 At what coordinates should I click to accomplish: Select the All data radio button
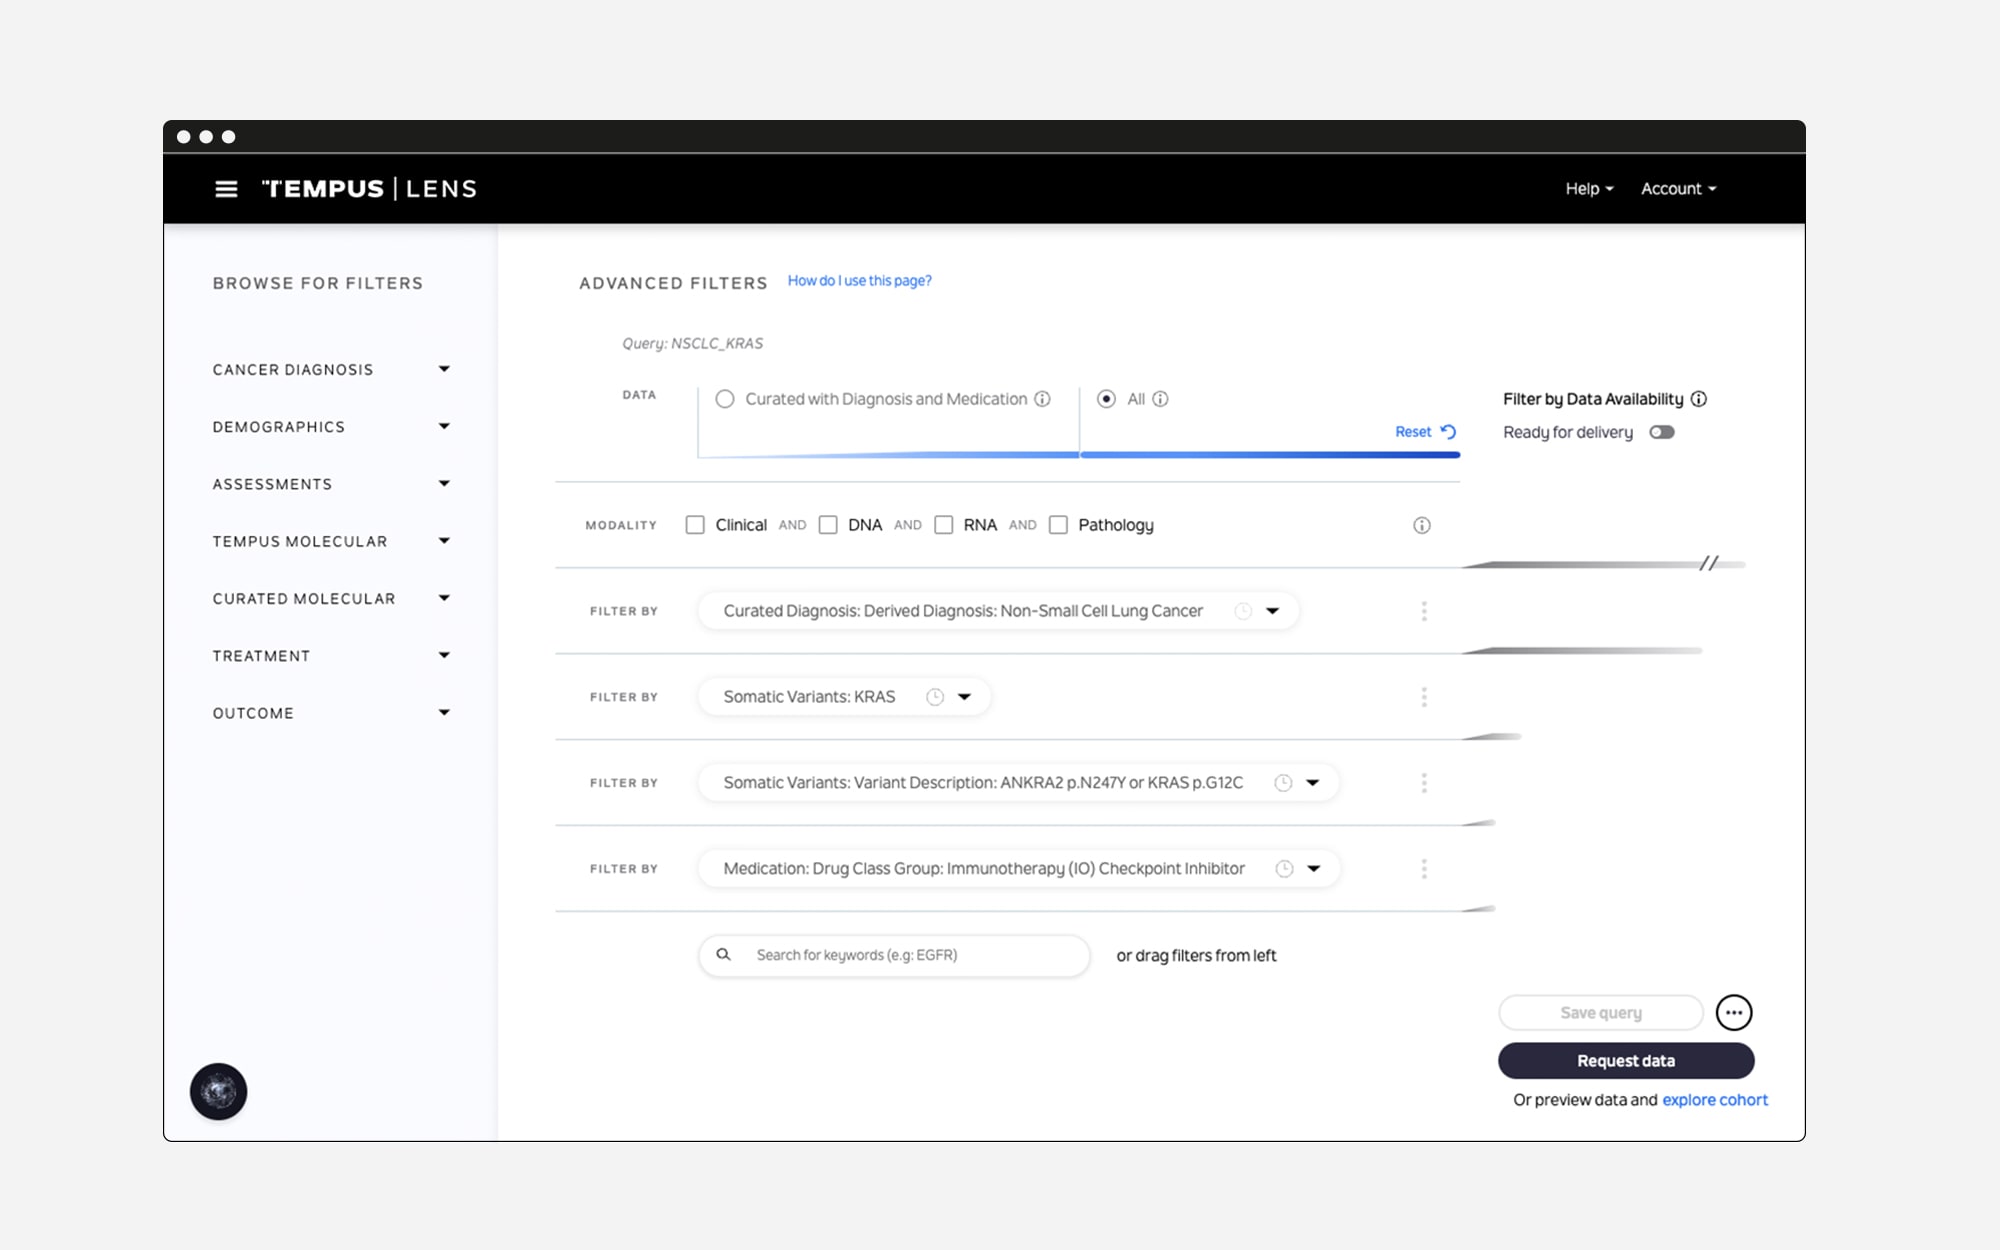(x=1106, y=399)
